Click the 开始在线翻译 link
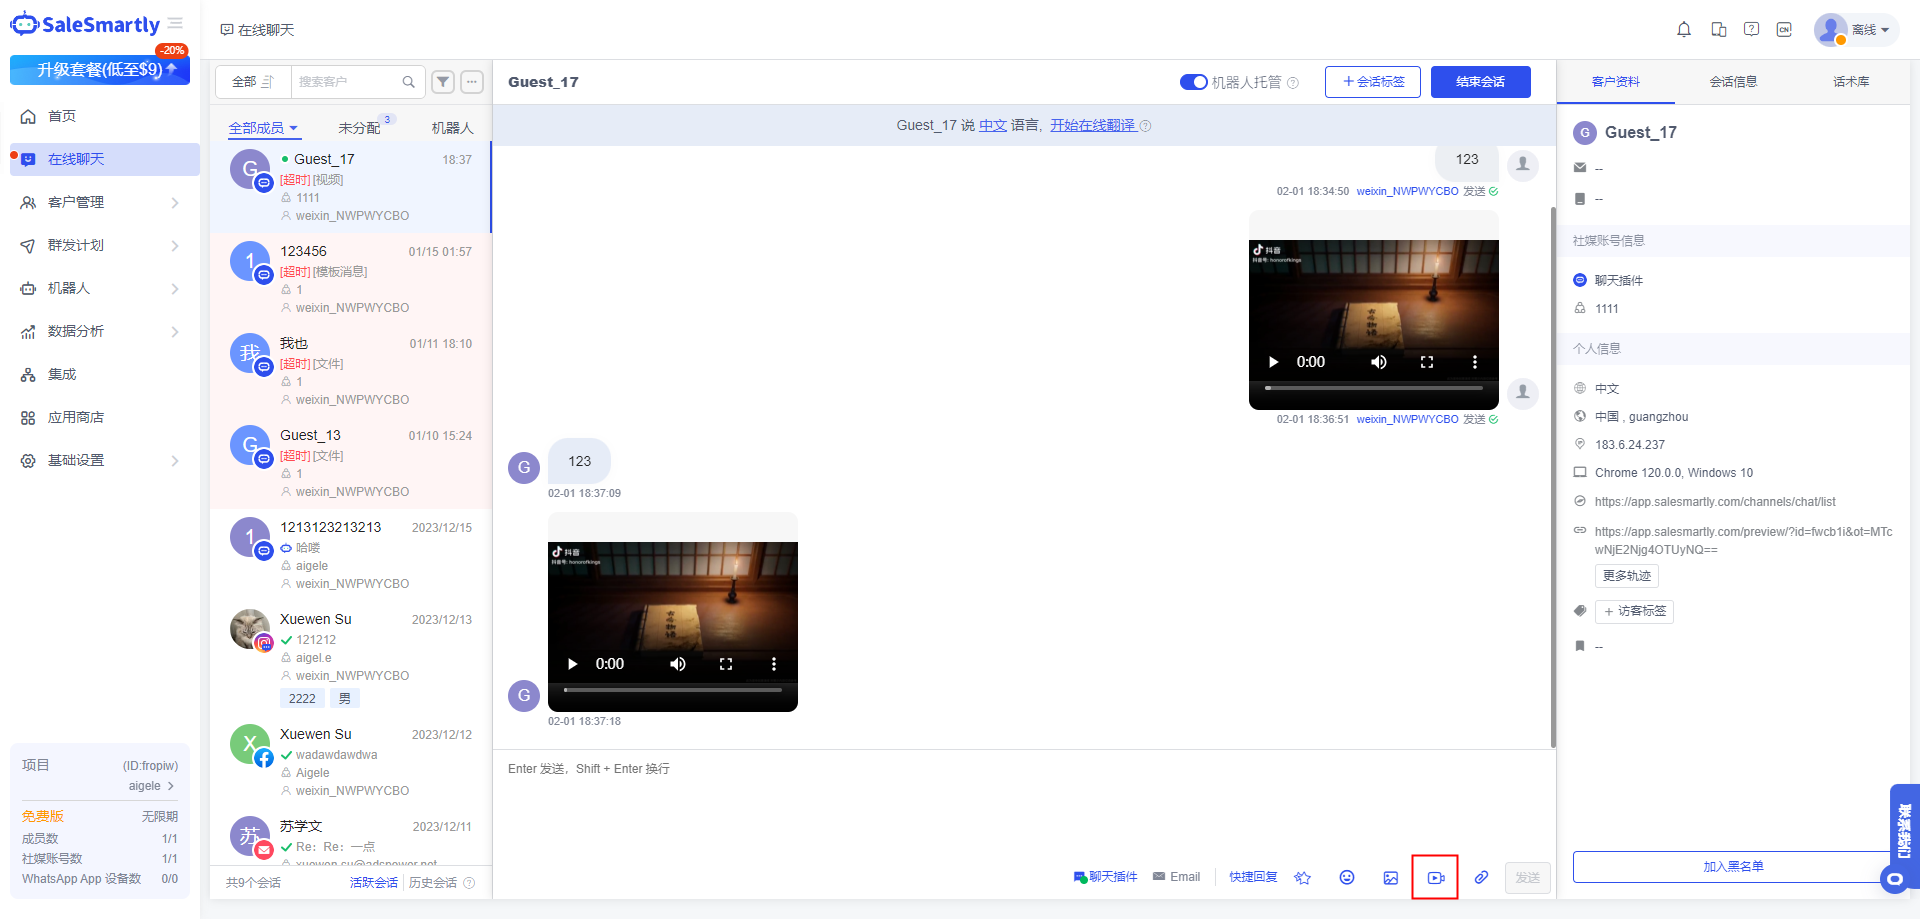Viewport: 1920px width, 919px height. pyautogui.click(x=1092, y=125)
